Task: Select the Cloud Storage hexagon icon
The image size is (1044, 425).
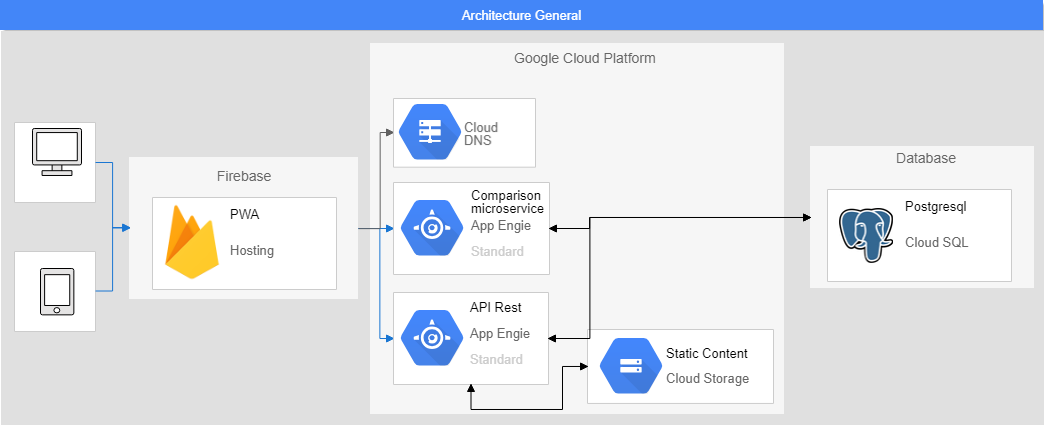Action: coord(630,366)
